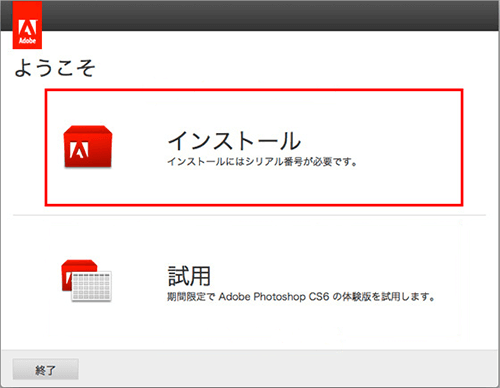This screenshot has height=388, width=500.
Task: Click the Adobe logo in the header
Action: [x=27, y=25]
